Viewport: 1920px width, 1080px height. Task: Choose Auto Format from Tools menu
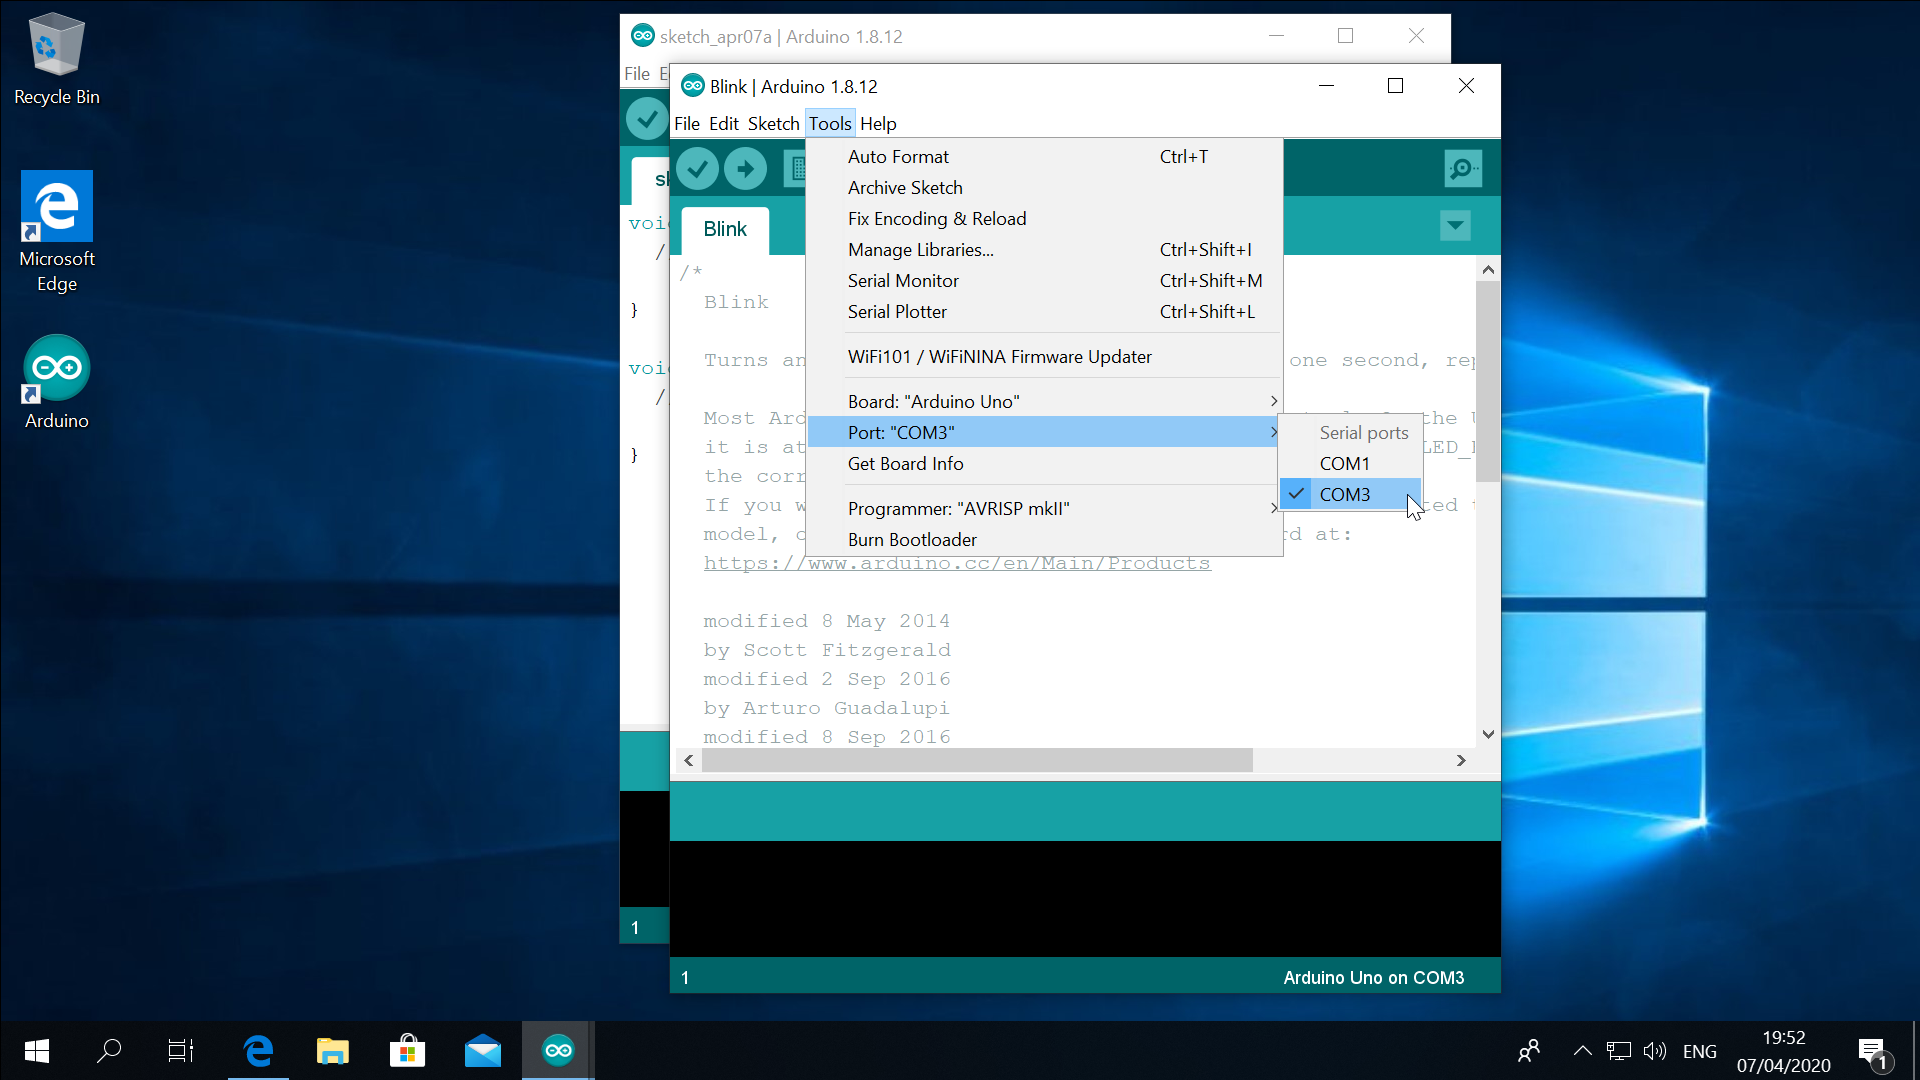pyautogui.click(x=1044, y=157)
